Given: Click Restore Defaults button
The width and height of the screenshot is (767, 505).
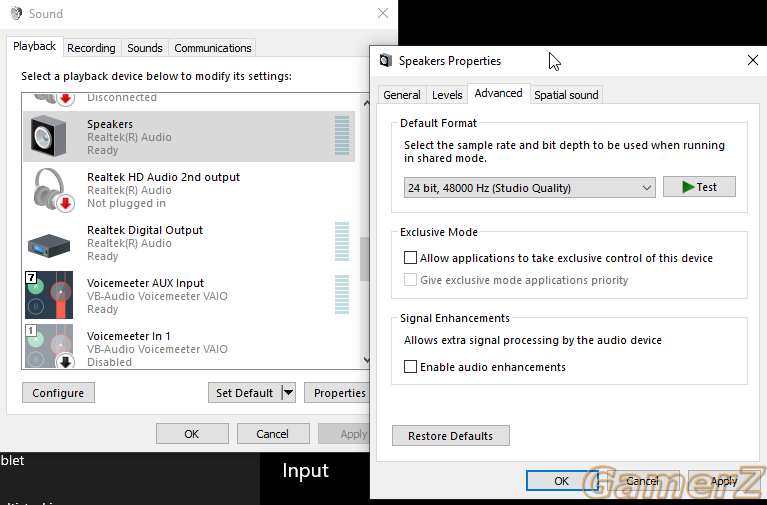Looking at the screenshot, I should coord(451,436).
